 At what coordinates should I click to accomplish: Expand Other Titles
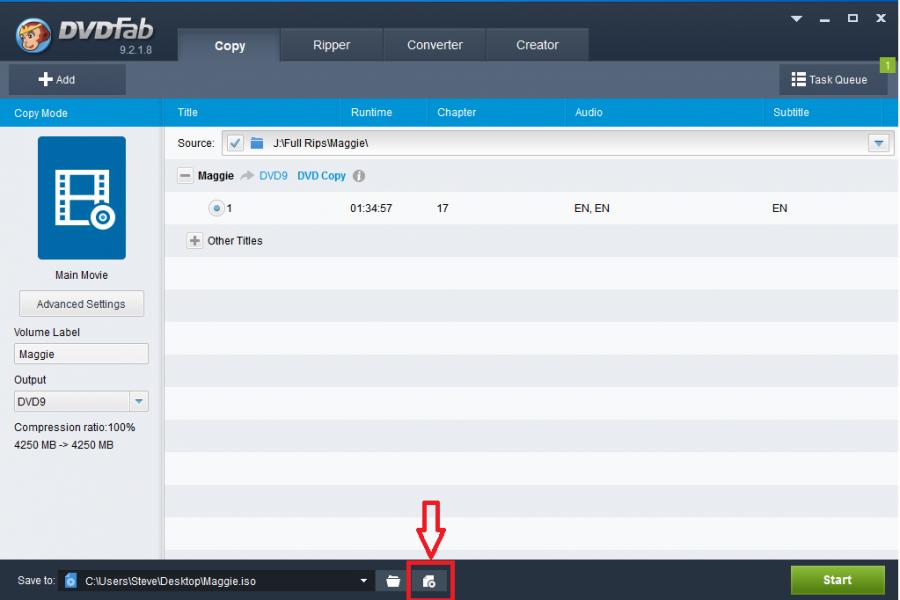(195, 241)
